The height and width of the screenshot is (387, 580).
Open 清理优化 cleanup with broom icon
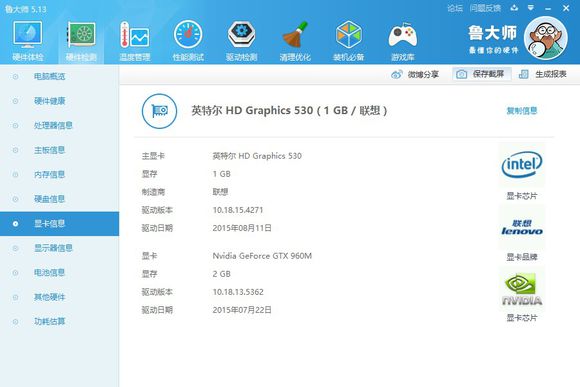coord(295,41)
